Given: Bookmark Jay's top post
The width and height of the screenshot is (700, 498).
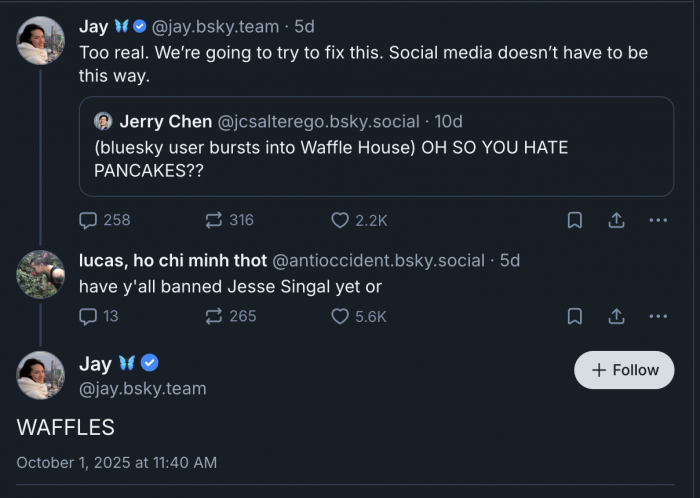Looking at the screenshot, I should pos(575,220).
